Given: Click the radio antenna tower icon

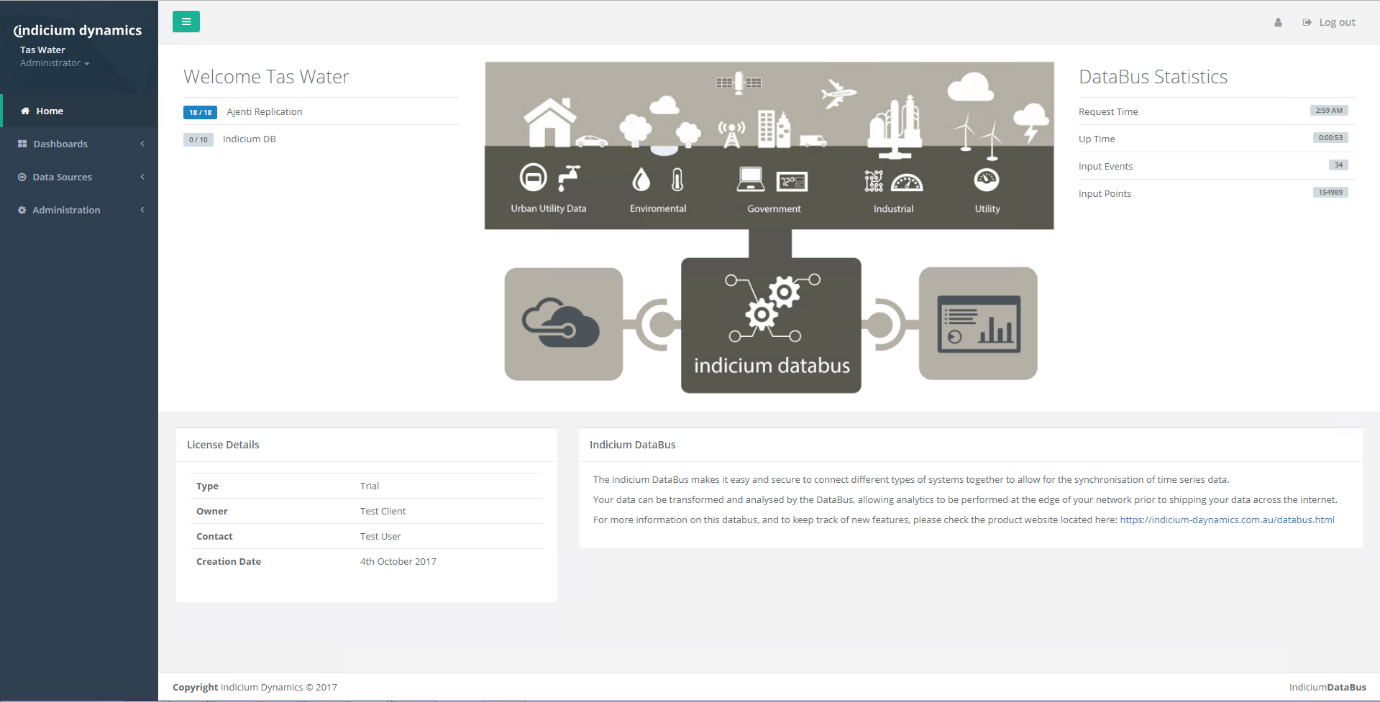Looking at the screenshot, I should [732, 134].
